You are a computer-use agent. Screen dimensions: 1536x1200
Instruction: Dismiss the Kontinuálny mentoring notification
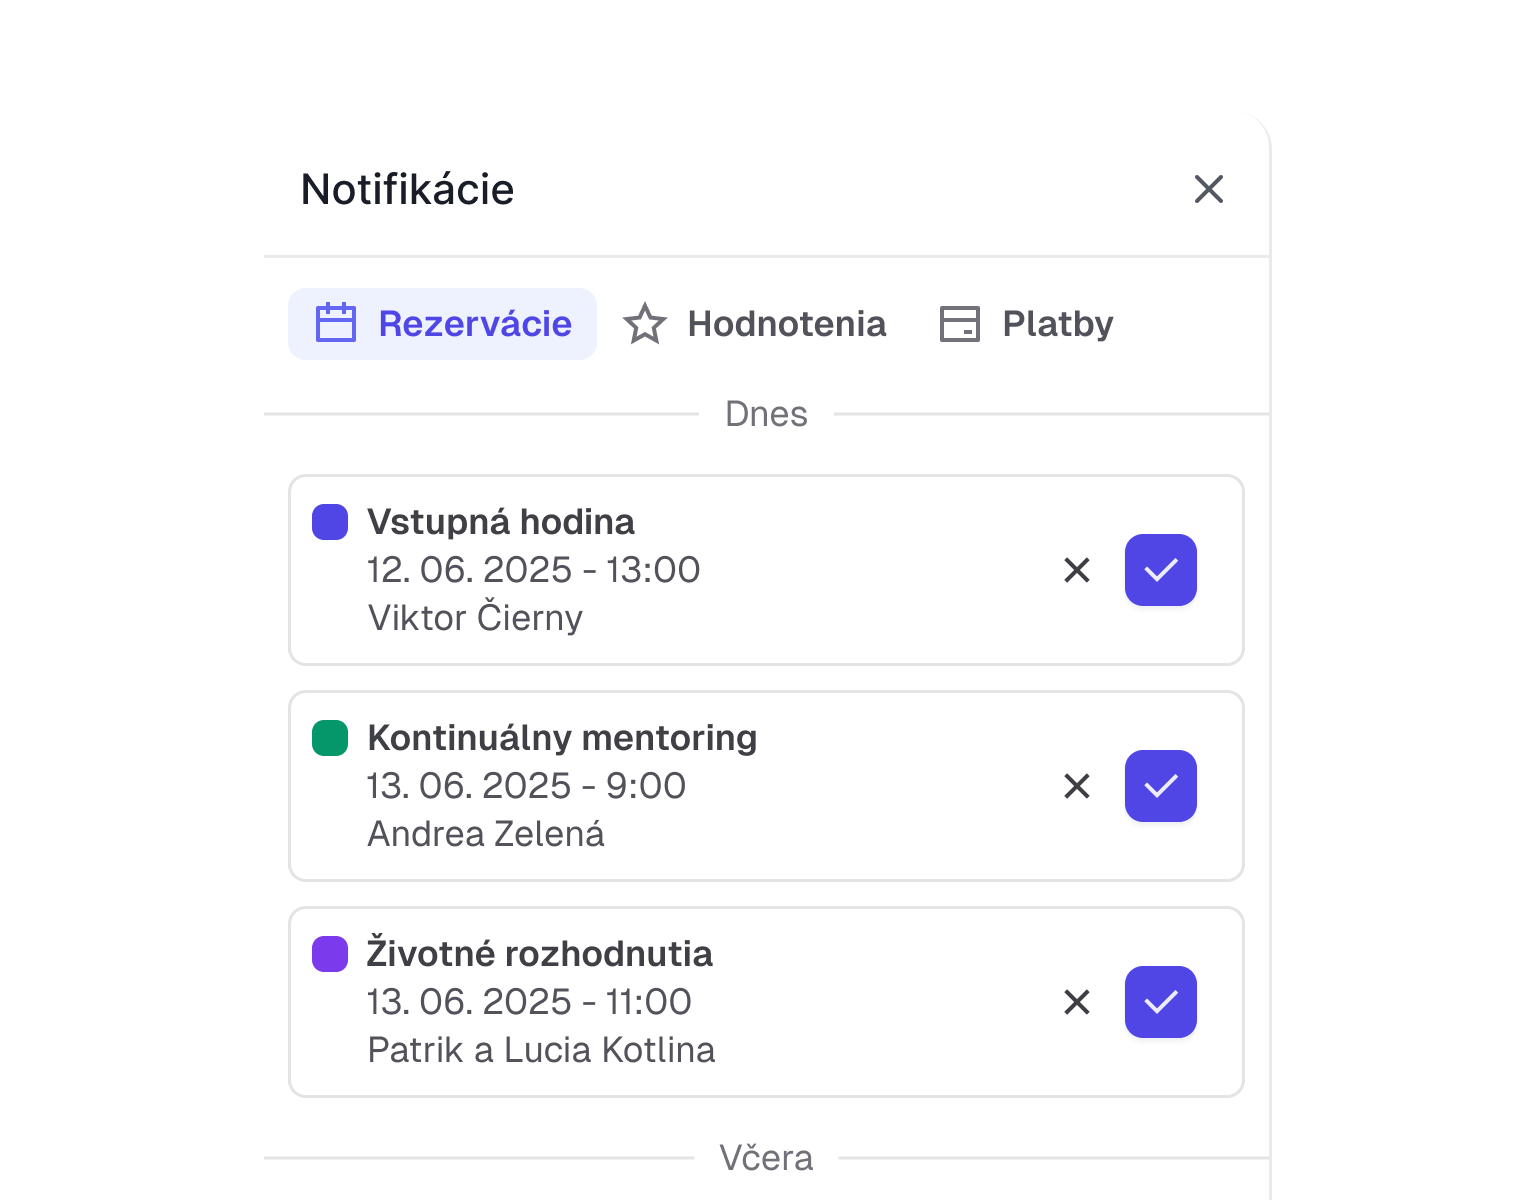click(1076, 787)
